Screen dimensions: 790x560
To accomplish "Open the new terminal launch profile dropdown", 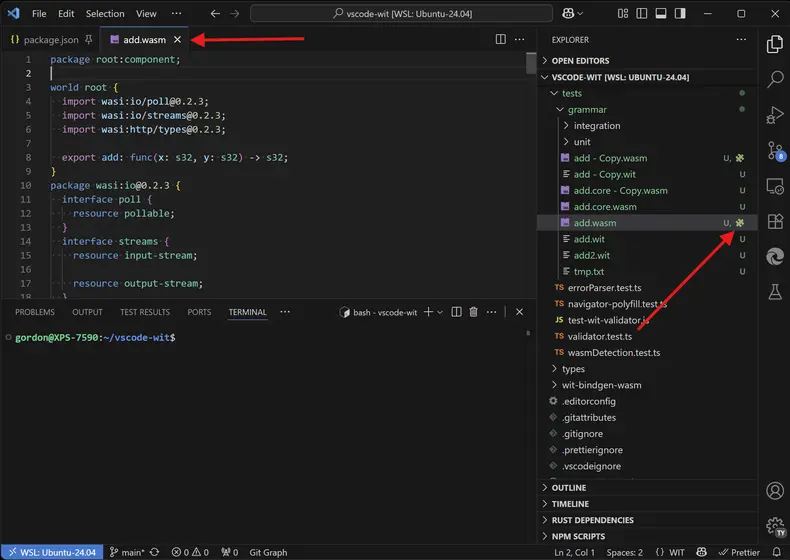I will point(441,312).
